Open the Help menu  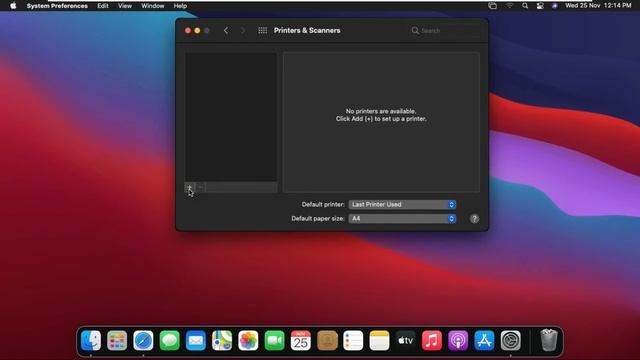point(180,6)
